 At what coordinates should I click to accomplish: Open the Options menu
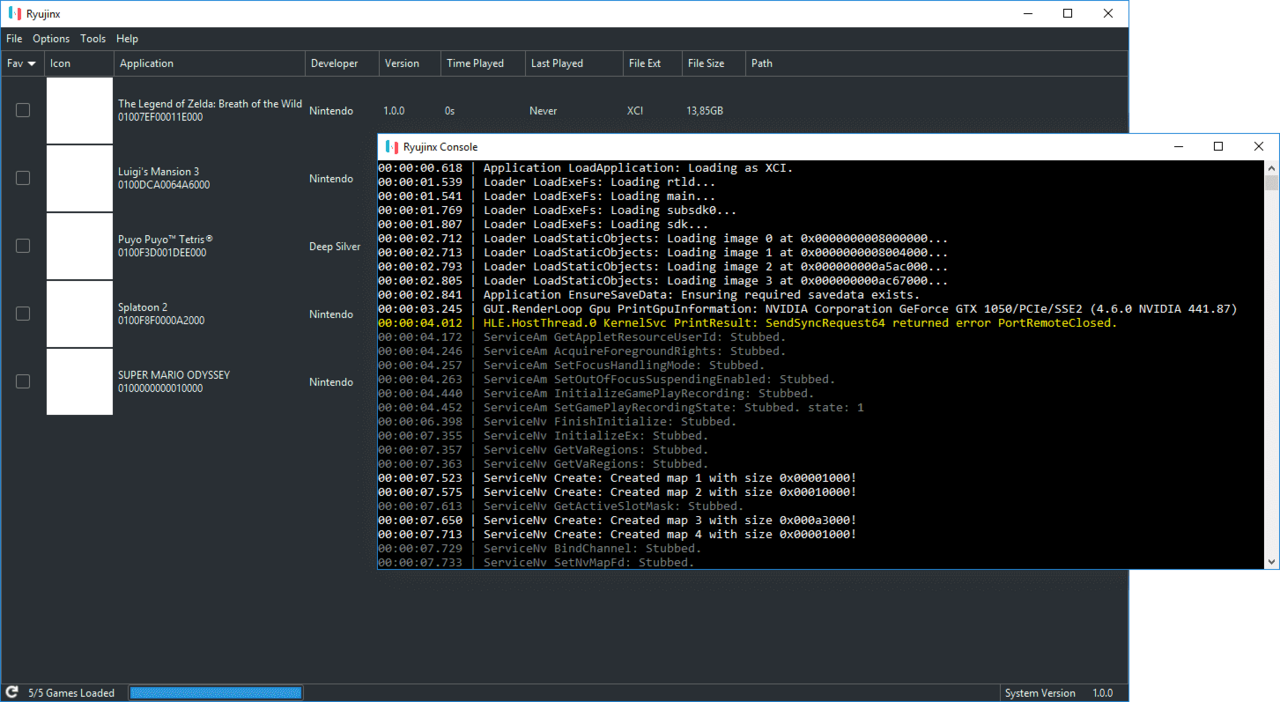[x=51, y=39]
